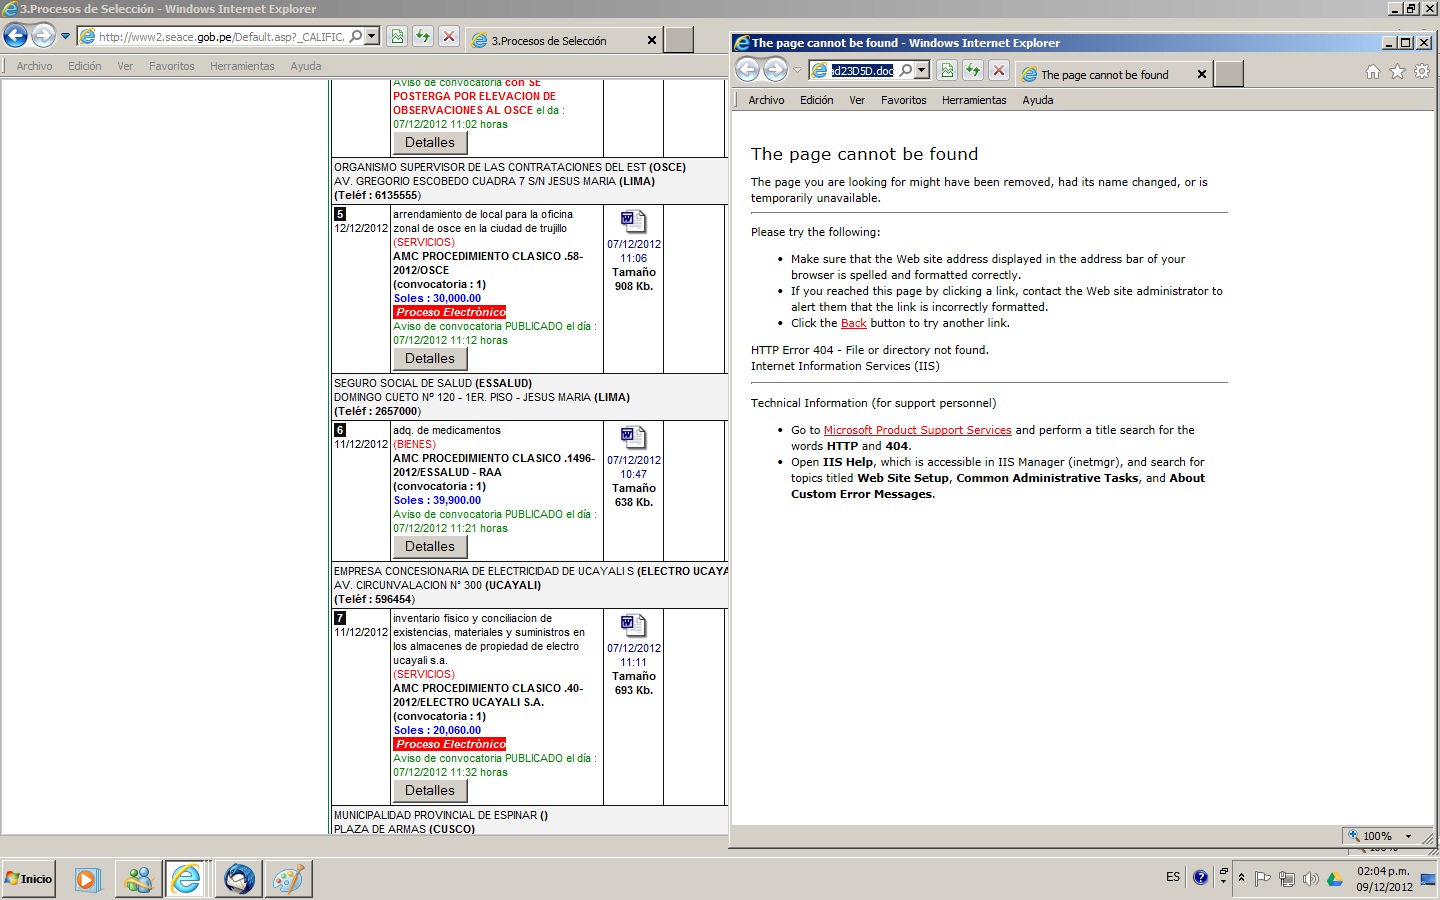Click the Back link on the error page
Image resolution: width=1440 pixels, height=900 pixels.
point(854,324)
